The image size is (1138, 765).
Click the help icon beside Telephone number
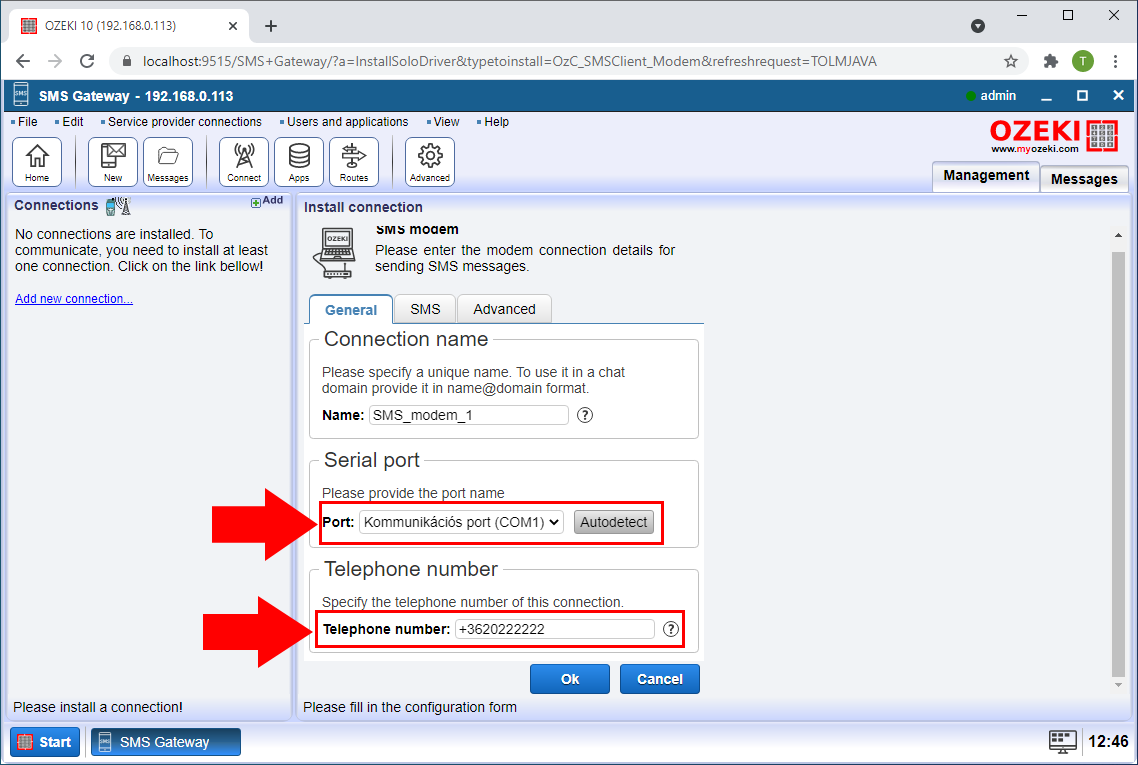(671, 629)
